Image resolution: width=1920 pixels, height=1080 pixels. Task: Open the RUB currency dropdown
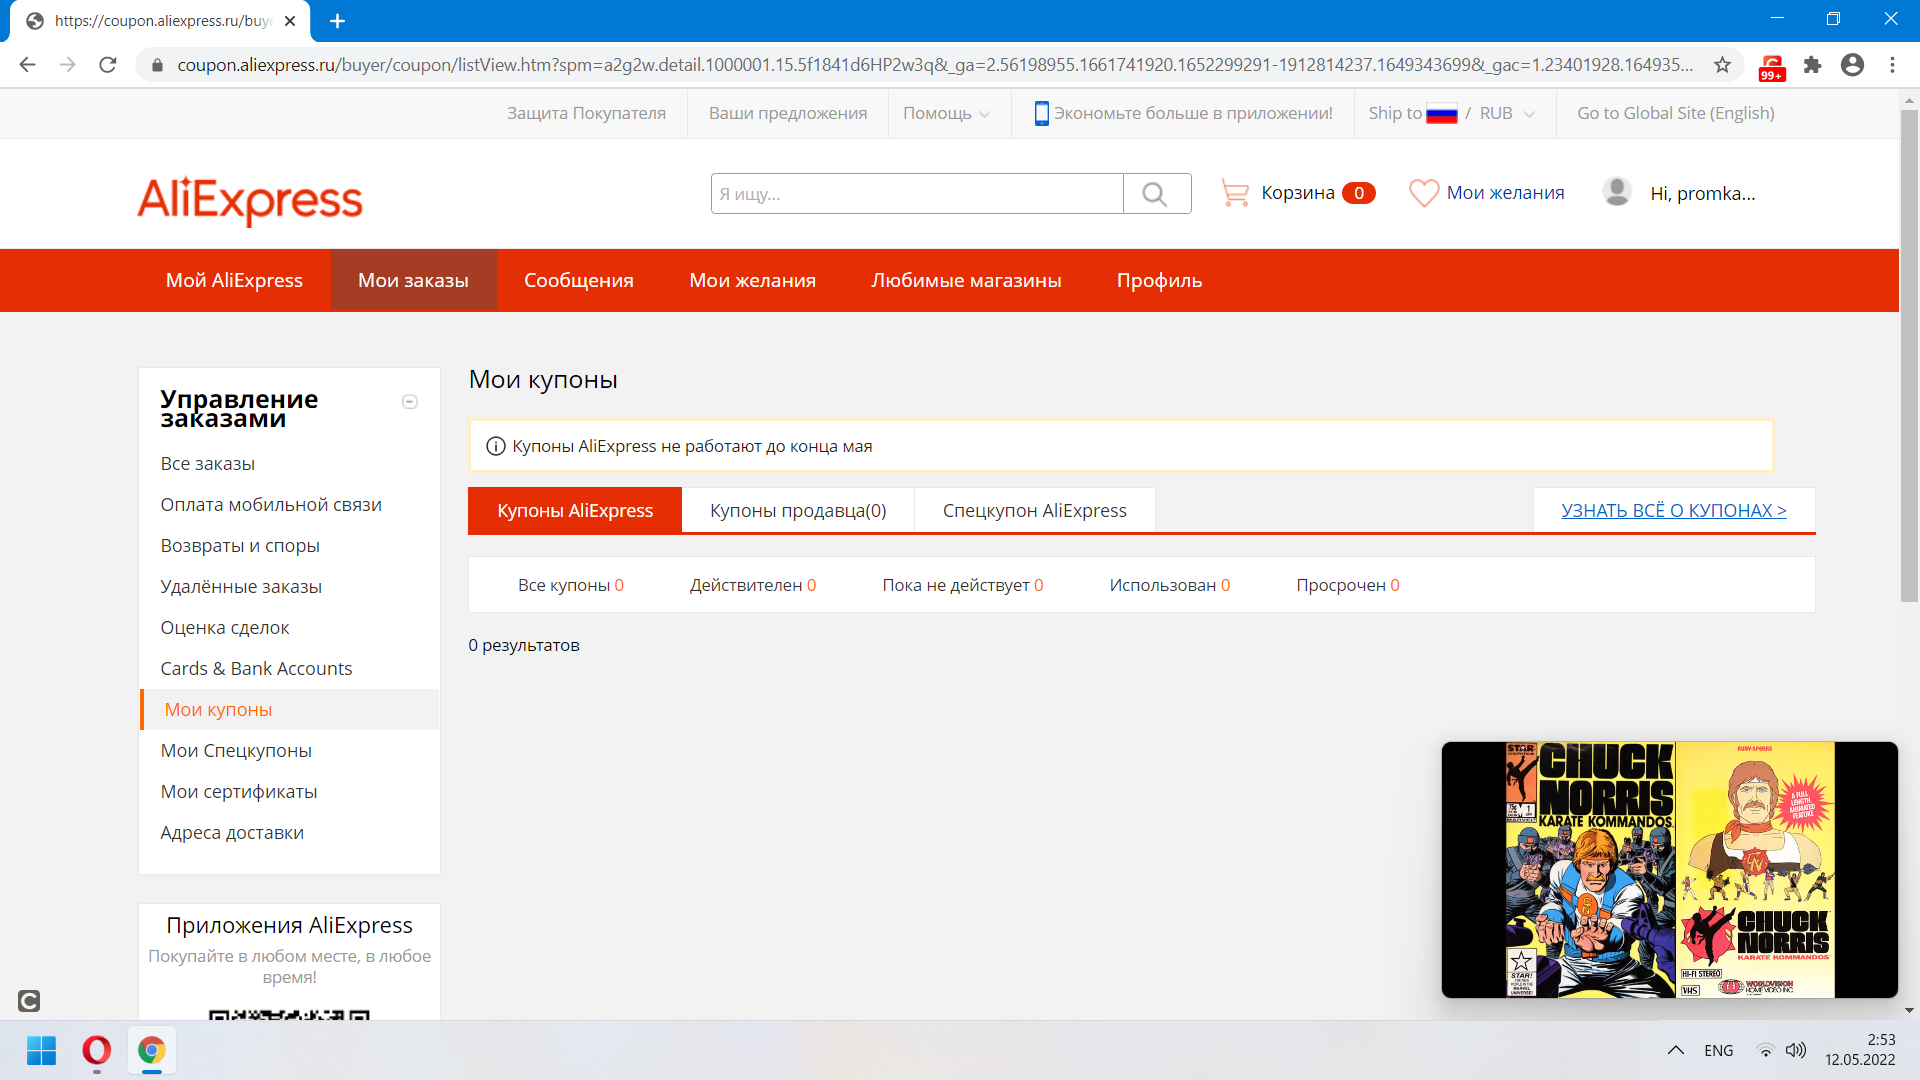(x=1506, y=113)
